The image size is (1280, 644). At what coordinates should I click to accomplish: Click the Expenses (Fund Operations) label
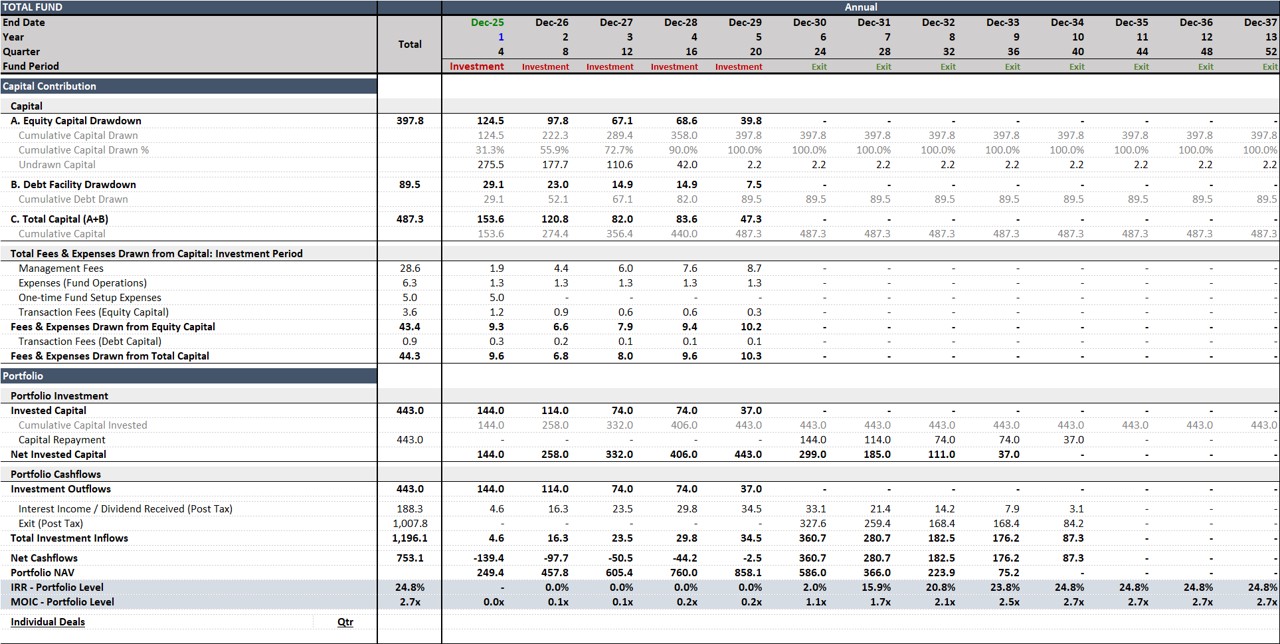82,283
